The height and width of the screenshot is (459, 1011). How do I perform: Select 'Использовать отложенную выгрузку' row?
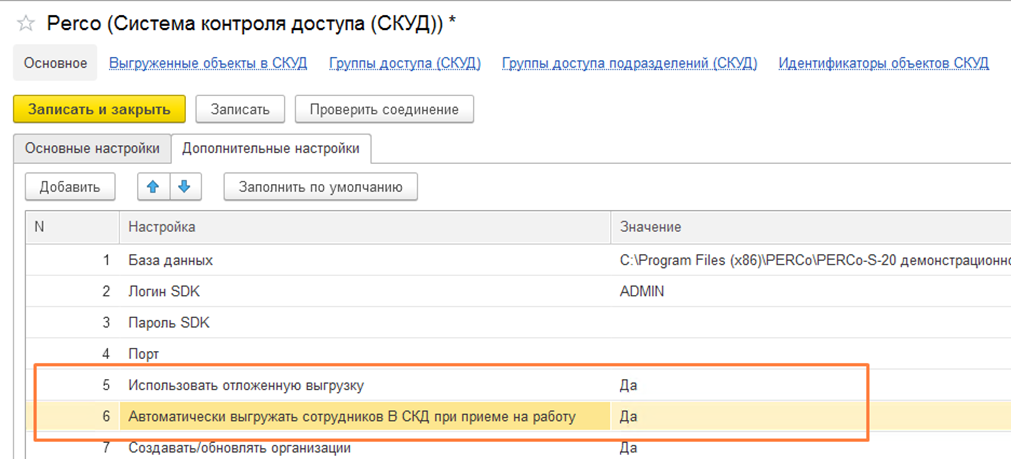point(253,384)
